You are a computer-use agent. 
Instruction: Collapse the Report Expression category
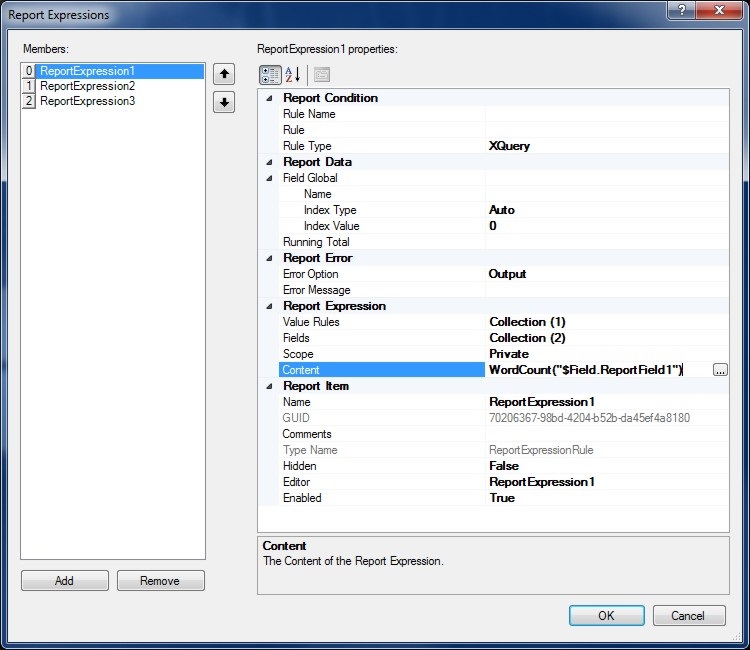pyautogui.click(x=268, y=306)
